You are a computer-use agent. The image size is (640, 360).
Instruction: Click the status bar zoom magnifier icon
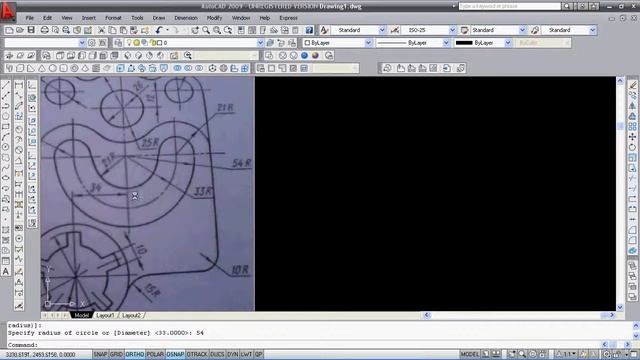pyautogui.click(x=522, y=354)
